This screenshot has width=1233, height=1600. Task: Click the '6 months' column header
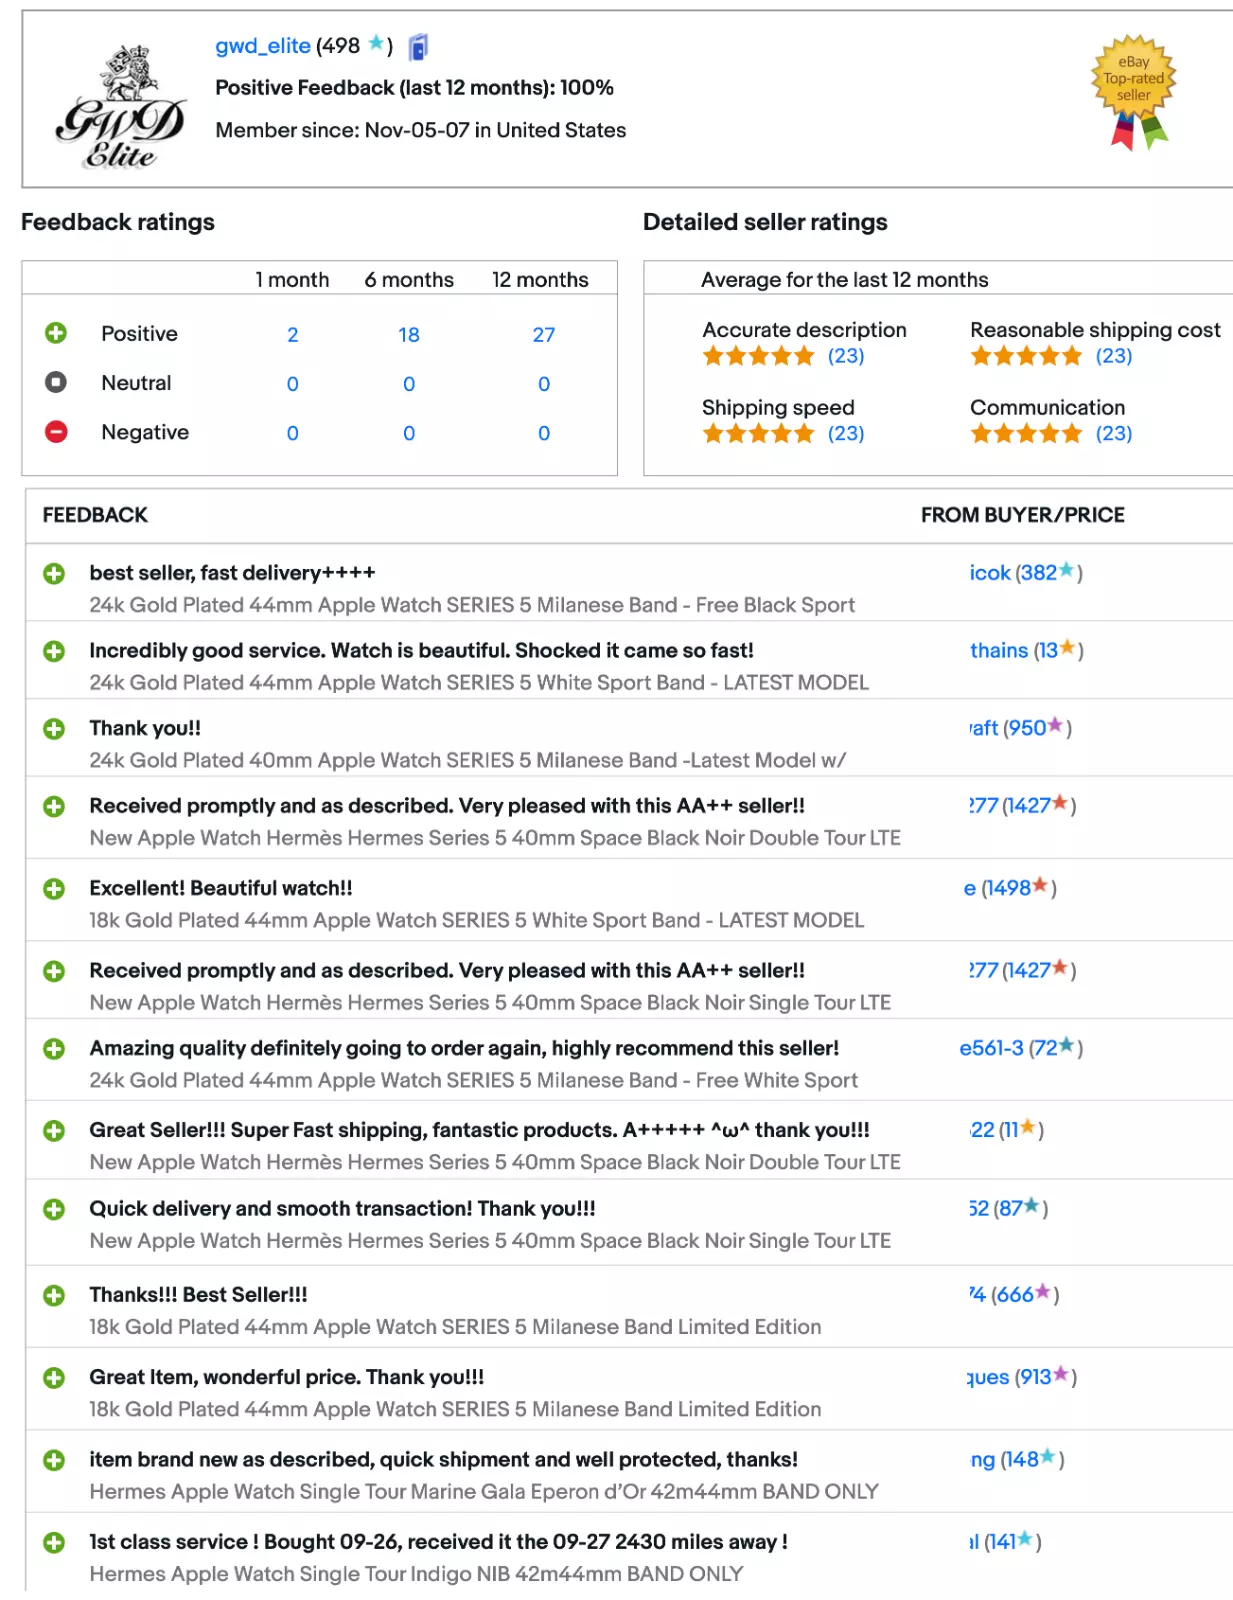pos(409,280)
